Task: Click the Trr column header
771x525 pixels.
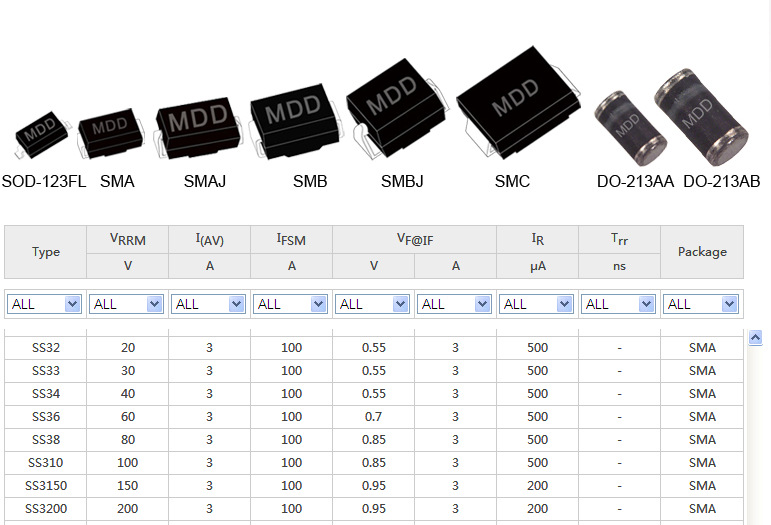Action: (x=620, y=240)
